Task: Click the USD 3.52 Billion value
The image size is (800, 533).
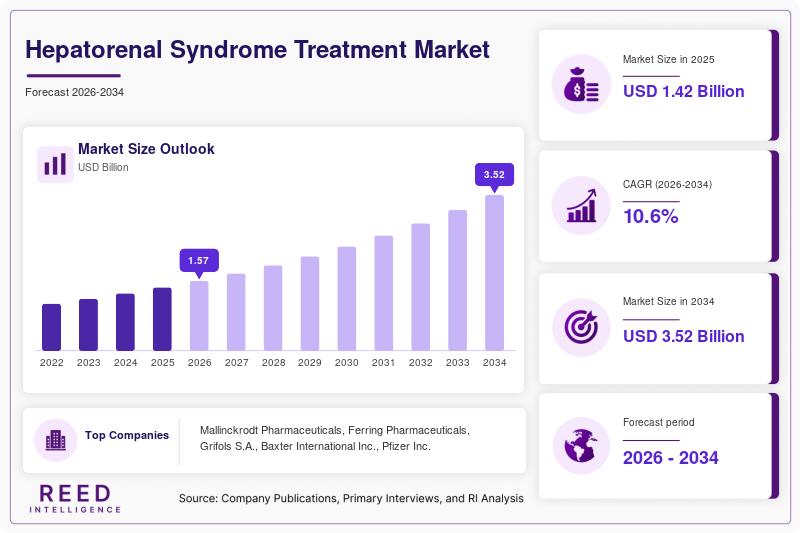Action: 684,336
